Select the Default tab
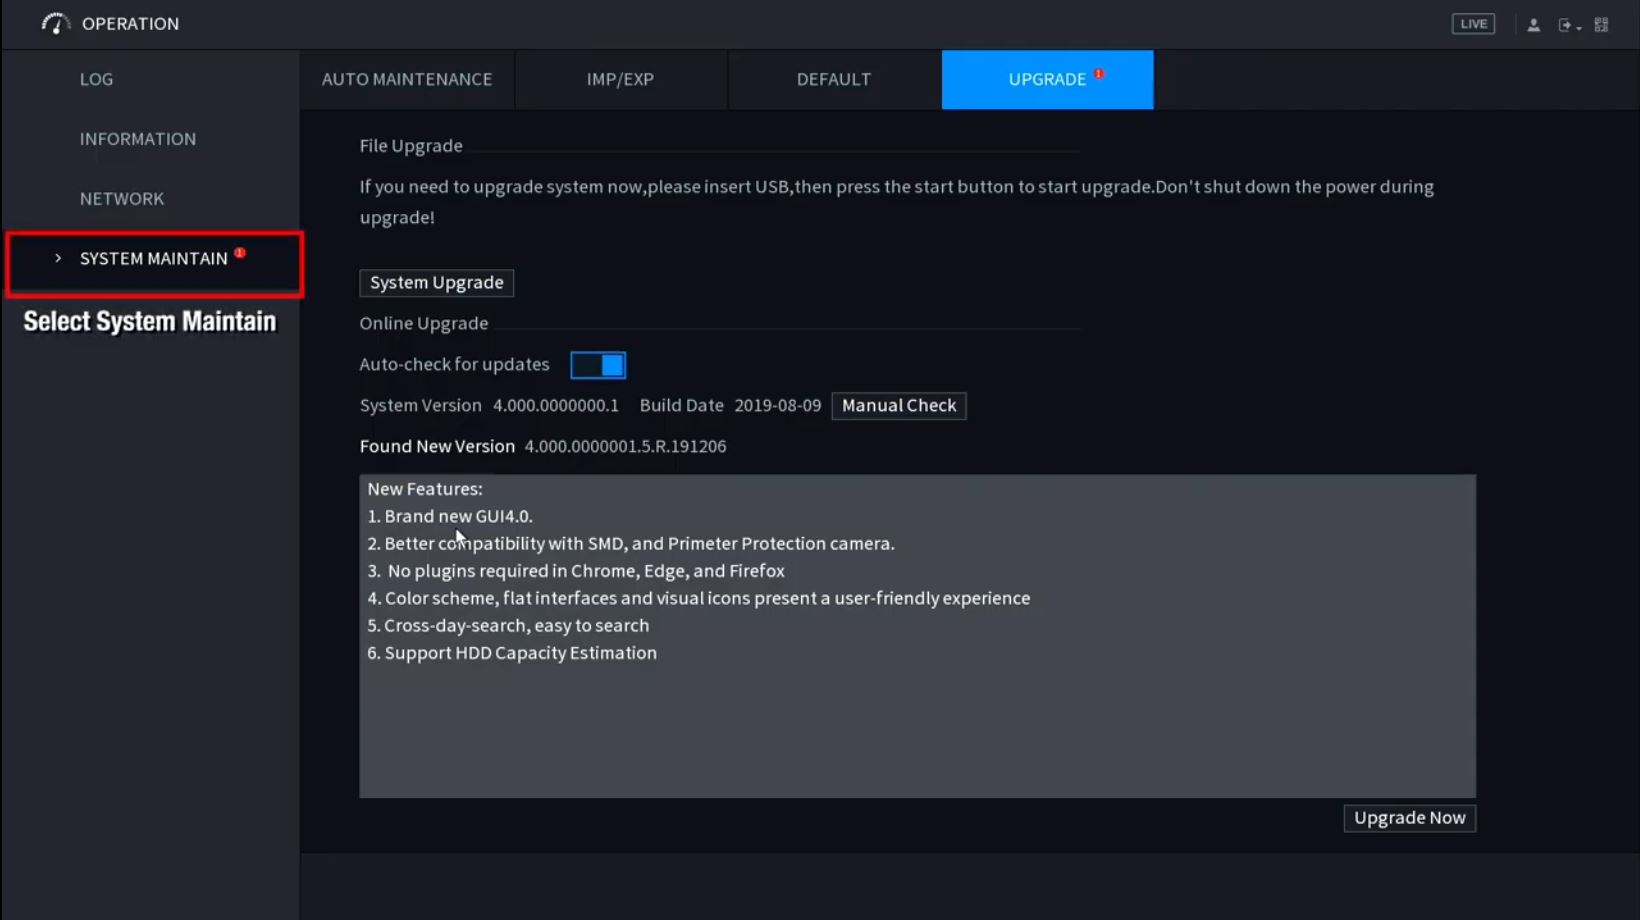Image resolution: width=1640 pixels, height=920 pixels. (833, 79)
